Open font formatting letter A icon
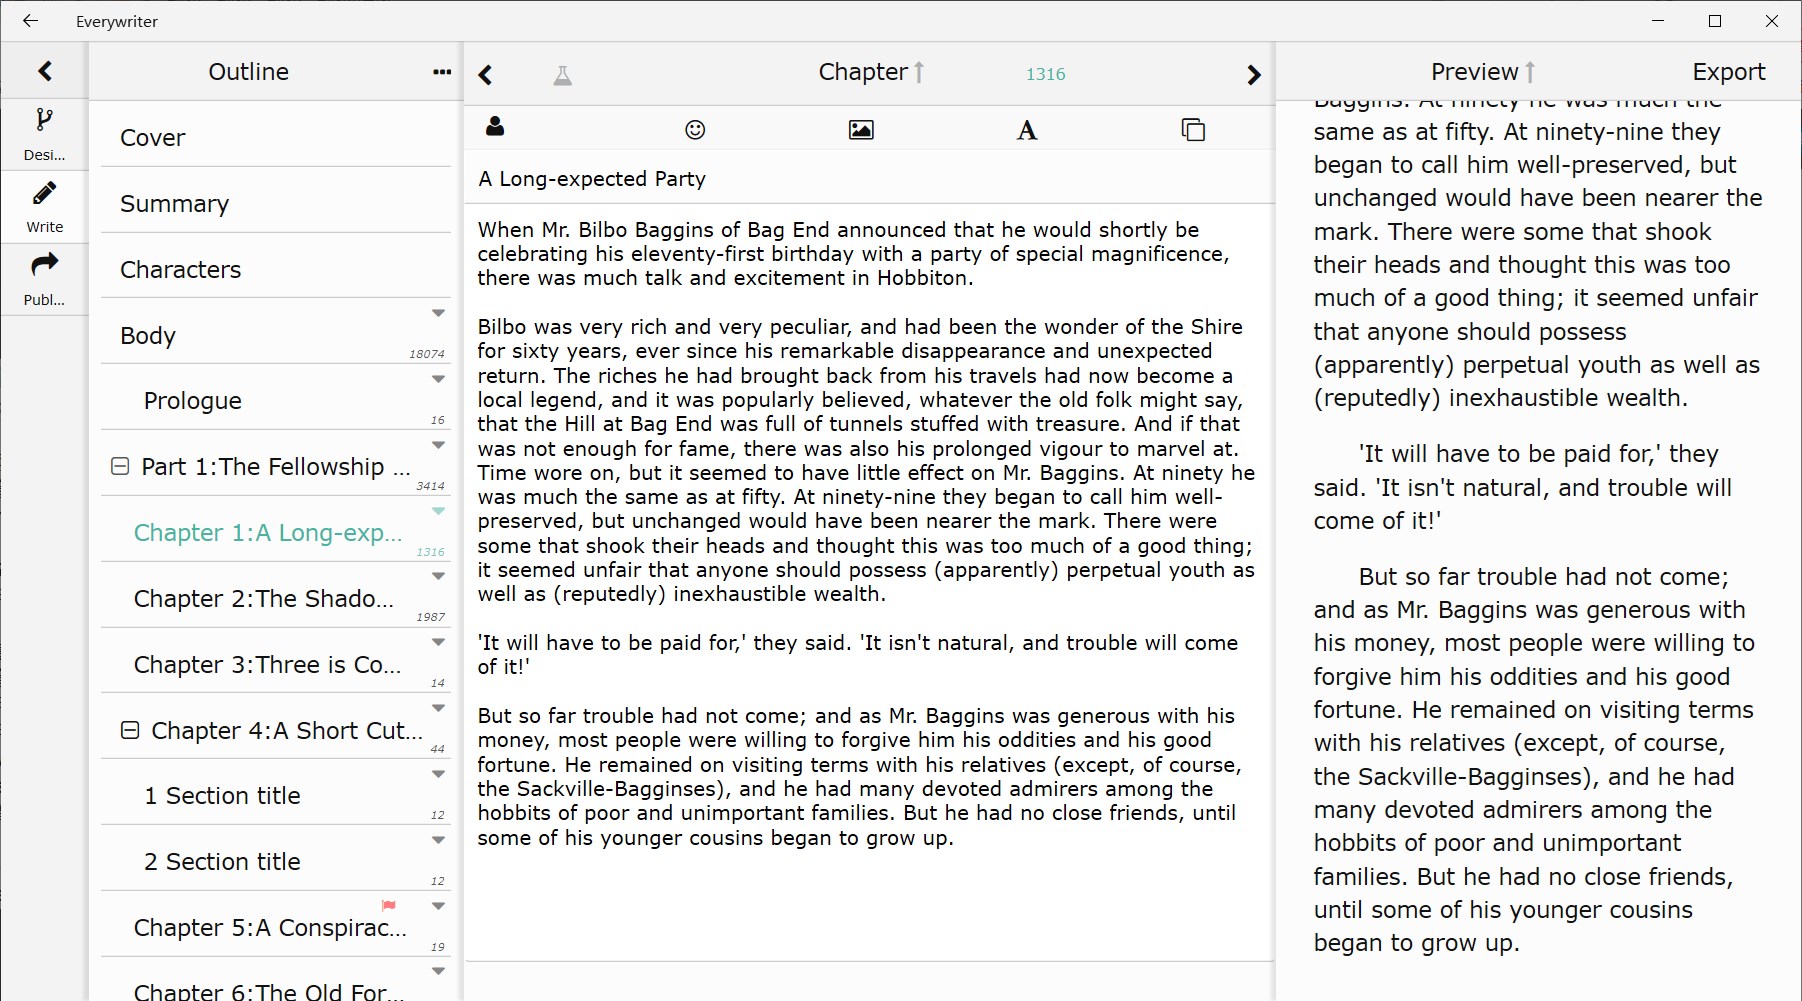 [1027, 130]
